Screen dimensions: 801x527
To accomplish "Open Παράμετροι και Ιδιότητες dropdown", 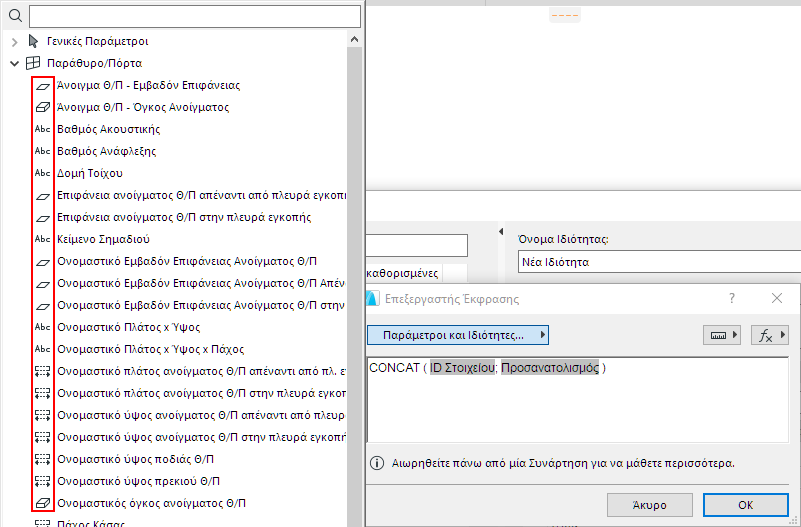I will click(458, 335).
